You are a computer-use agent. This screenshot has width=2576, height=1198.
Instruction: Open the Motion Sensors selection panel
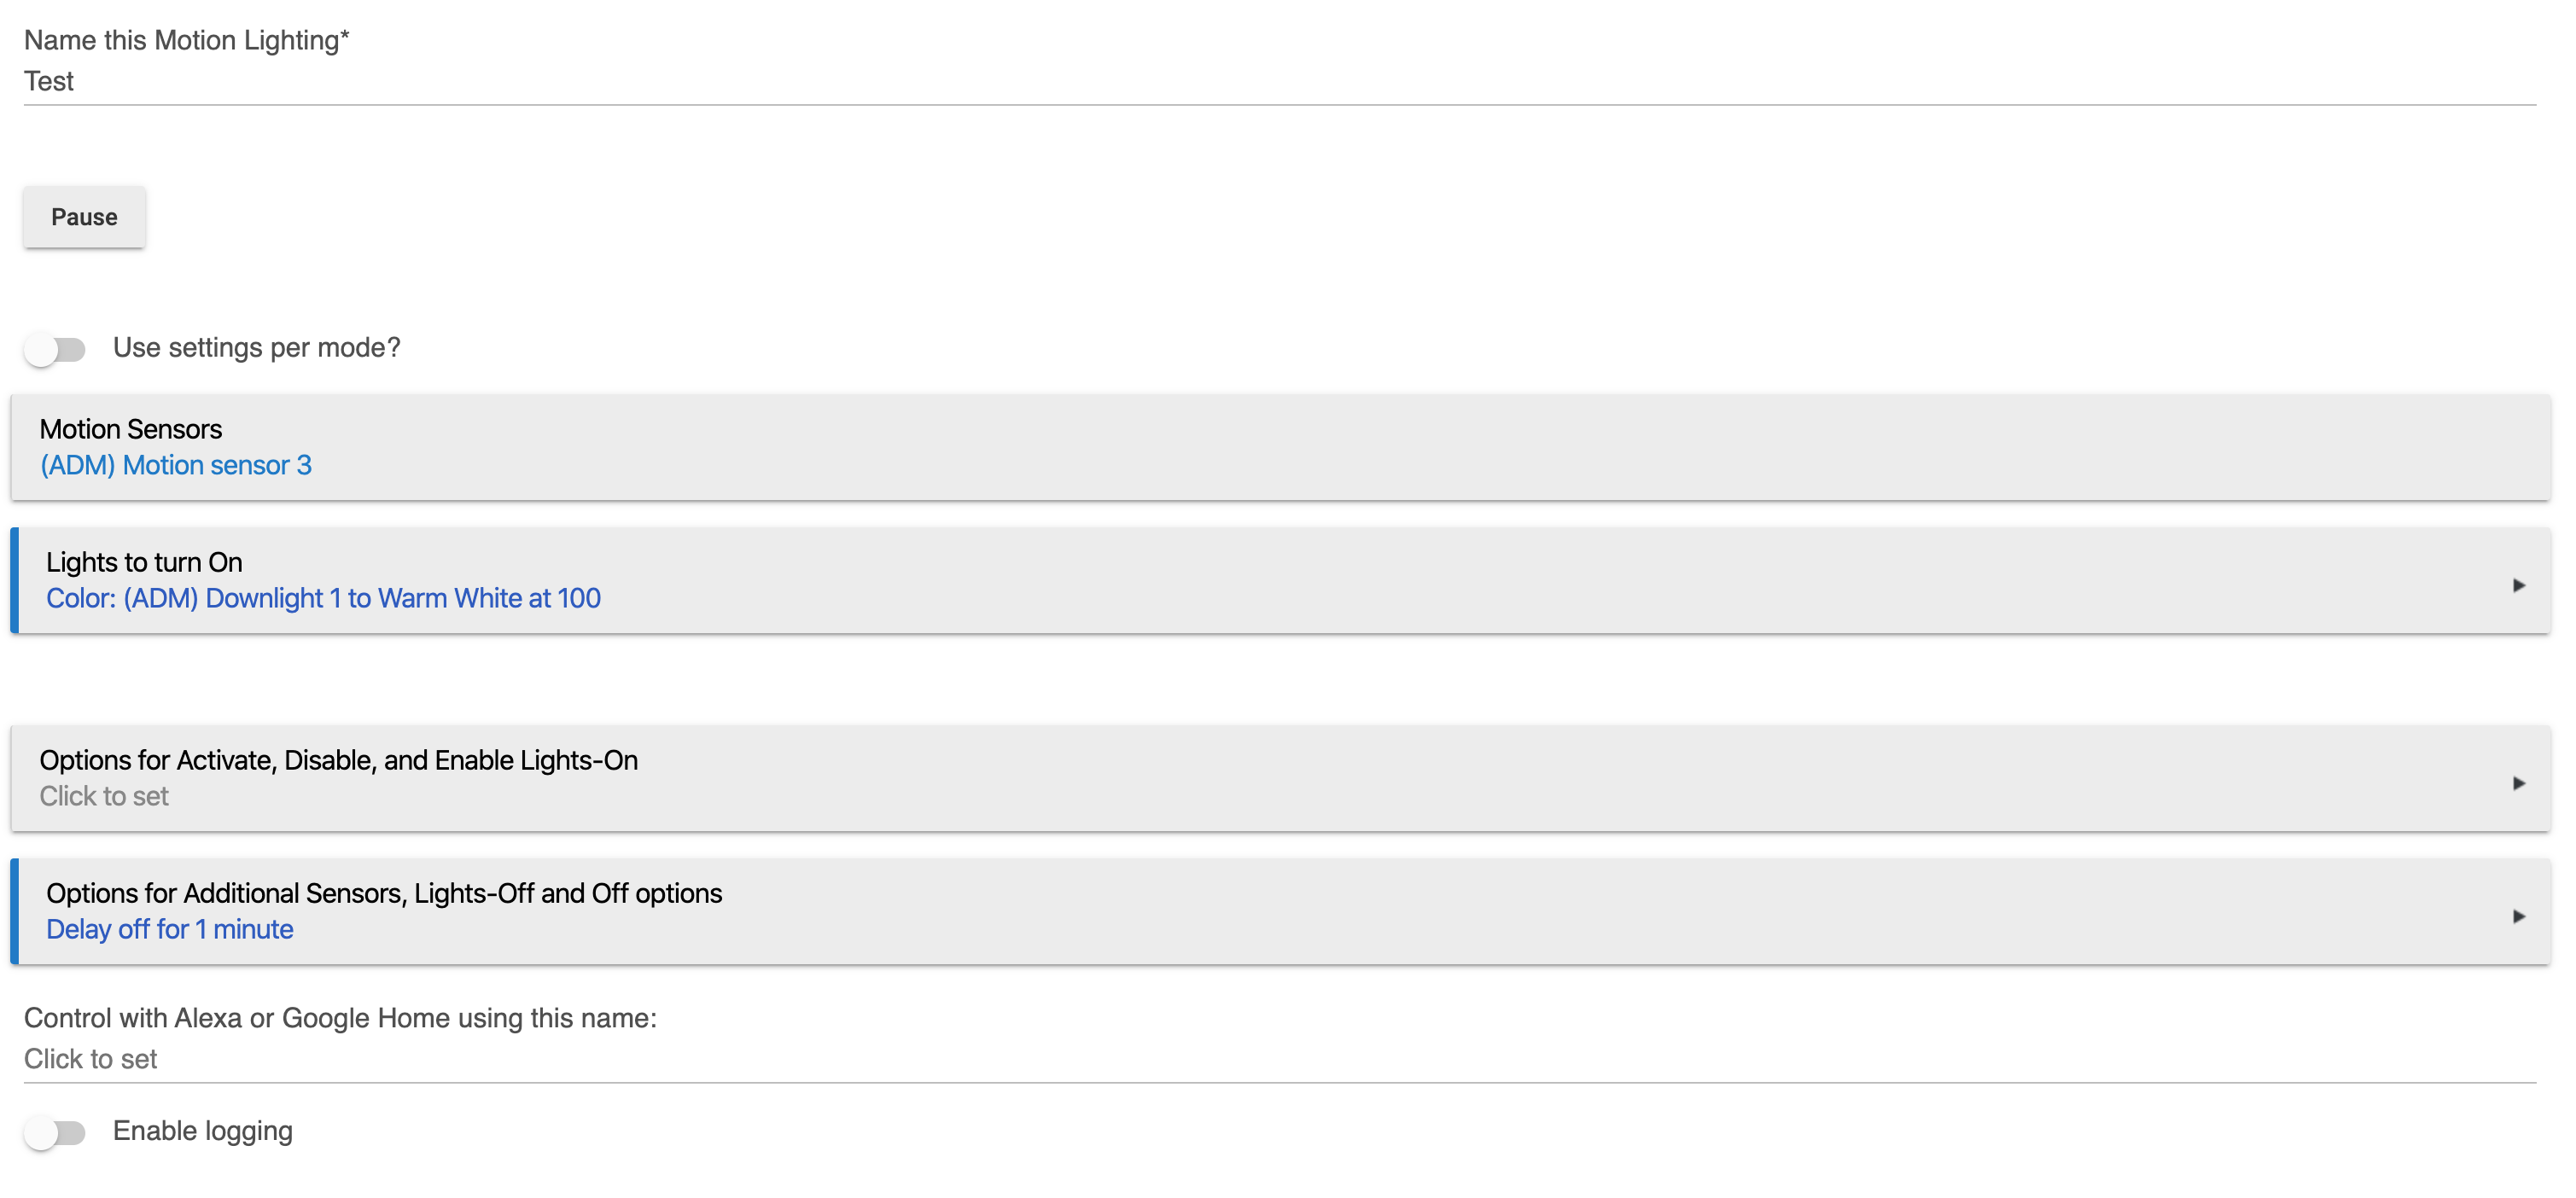[x=1280, y=447]
